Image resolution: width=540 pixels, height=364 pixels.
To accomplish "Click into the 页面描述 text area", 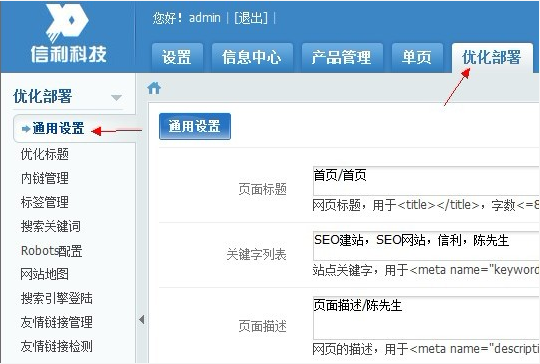I will (x=426, y=318).
